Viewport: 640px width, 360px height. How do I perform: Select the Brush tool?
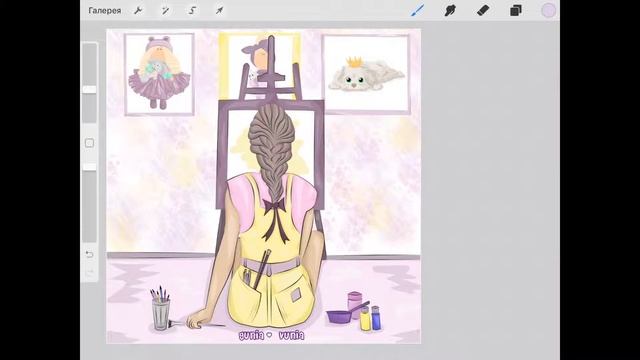(x=417, y=10)
